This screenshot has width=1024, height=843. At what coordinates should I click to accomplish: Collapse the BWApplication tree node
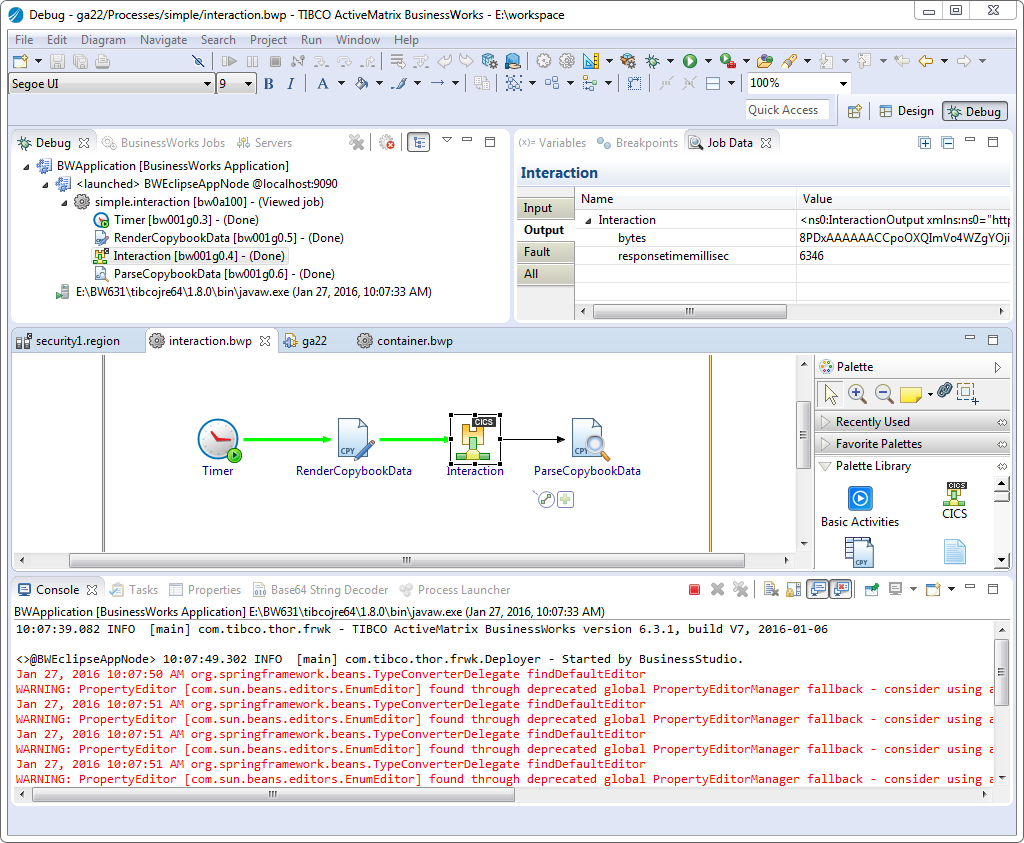tap(26, 167)
